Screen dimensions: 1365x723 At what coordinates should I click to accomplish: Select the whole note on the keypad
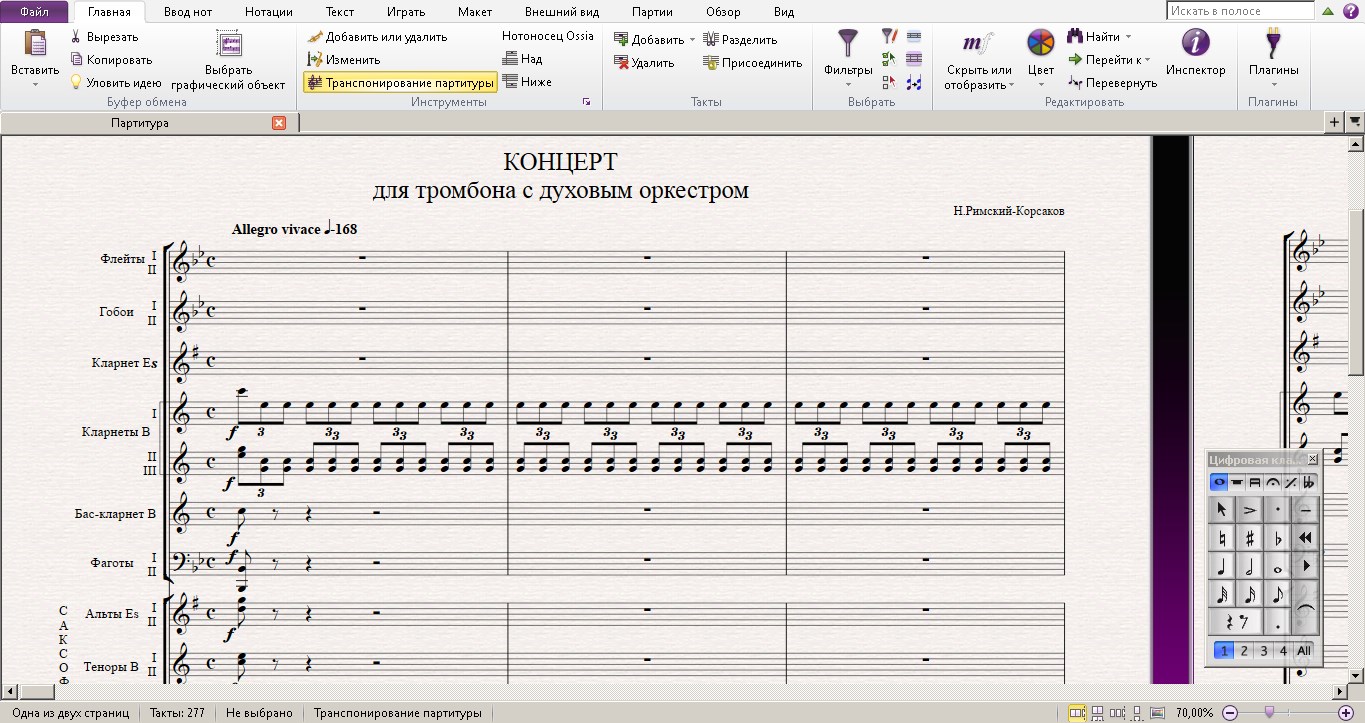(x=1277, y=566)
